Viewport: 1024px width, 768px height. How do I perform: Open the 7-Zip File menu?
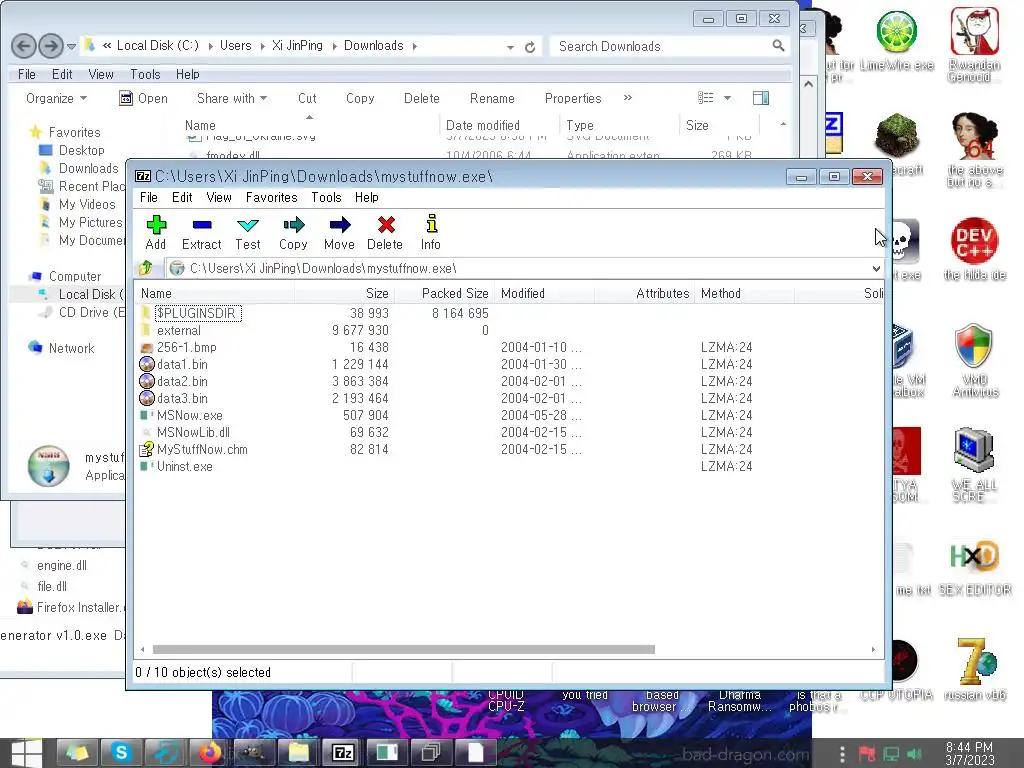point(149,197)
